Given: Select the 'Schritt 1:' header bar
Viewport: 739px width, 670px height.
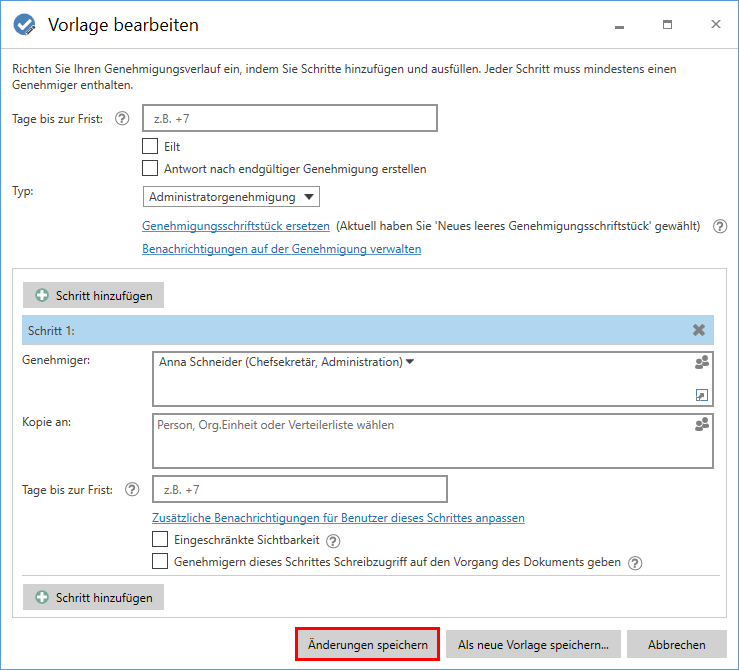Looking at the screenshot, I should pos(368,330).
